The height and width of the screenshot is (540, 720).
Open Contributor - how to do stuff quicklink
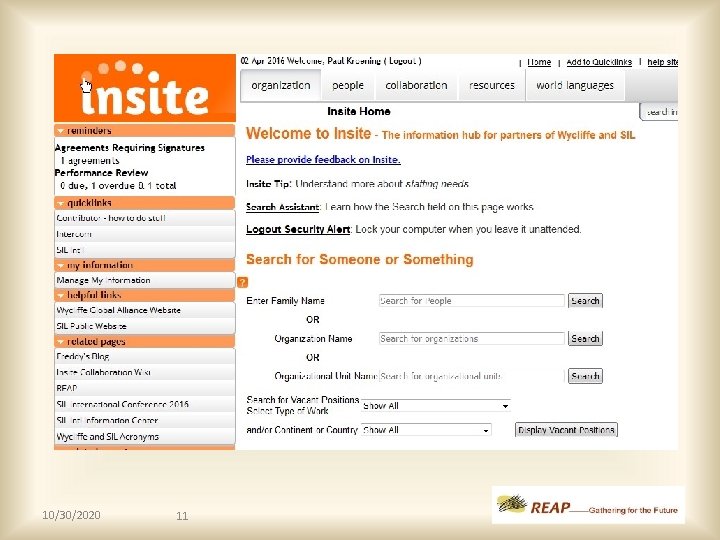click(145, 218)
